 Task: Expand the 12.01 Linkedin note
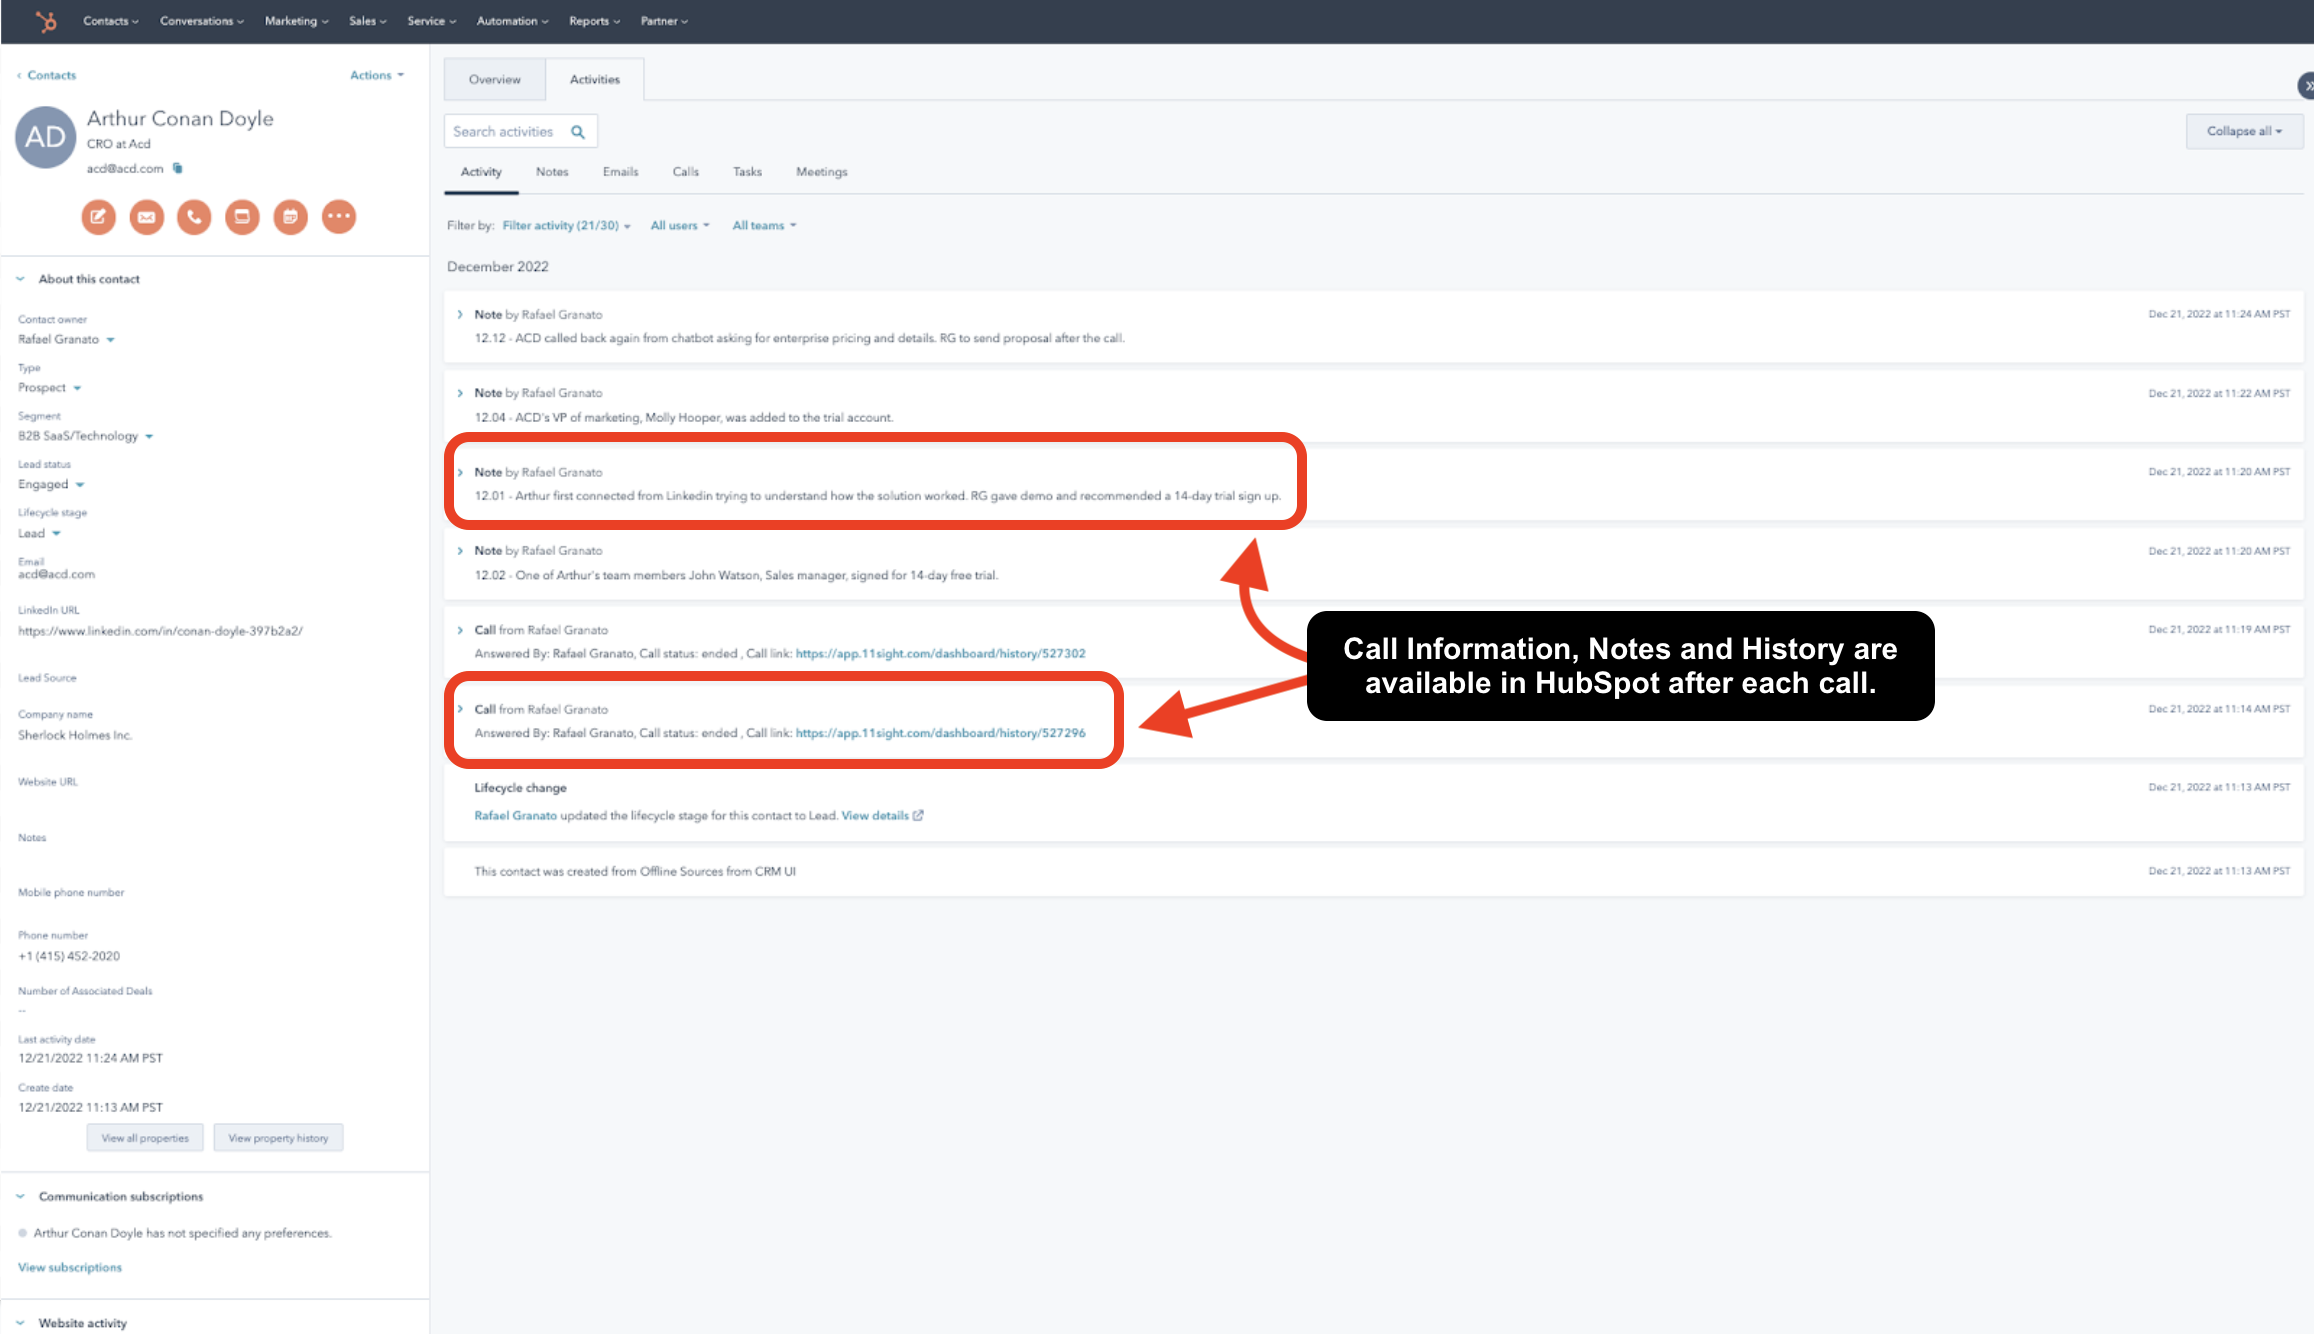tap(460, 472)
